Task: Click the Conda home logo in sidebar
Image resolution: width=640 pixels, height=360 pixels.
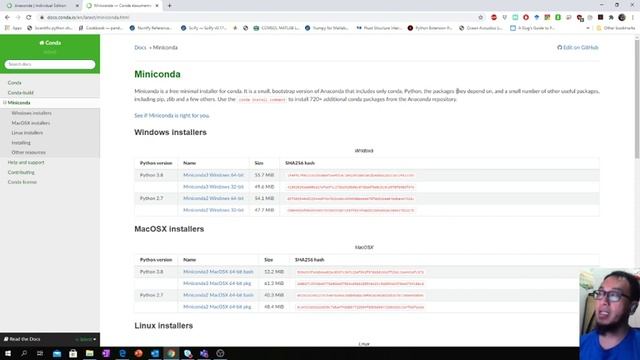Action: pyautogui.click(x=50, y=43)
